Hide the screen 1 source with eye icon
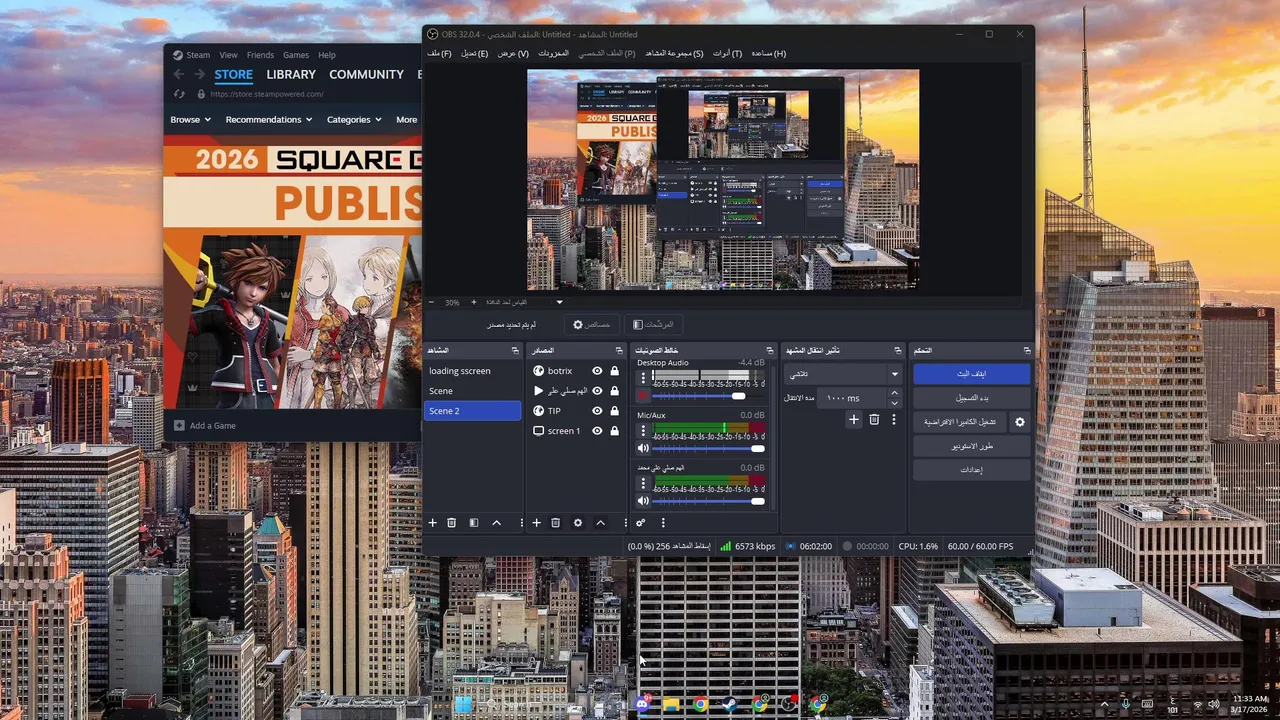 [x=597, y=431]
